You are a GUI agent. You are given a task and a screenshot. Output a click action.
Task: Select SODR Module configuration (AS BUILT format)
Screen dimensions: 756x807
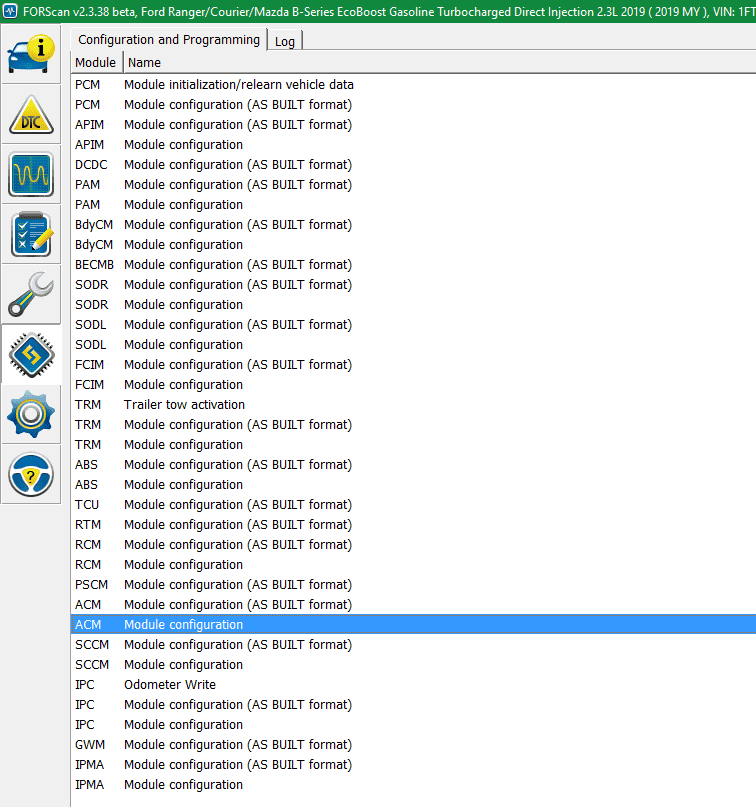click(x=413, y=285)
